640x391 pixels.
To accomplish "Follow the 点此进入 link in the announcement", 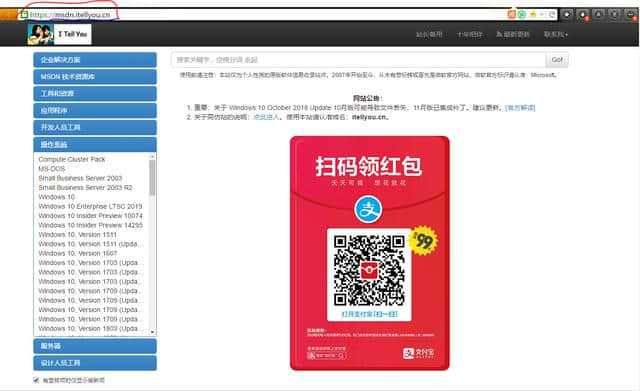I will coord(266,117).
